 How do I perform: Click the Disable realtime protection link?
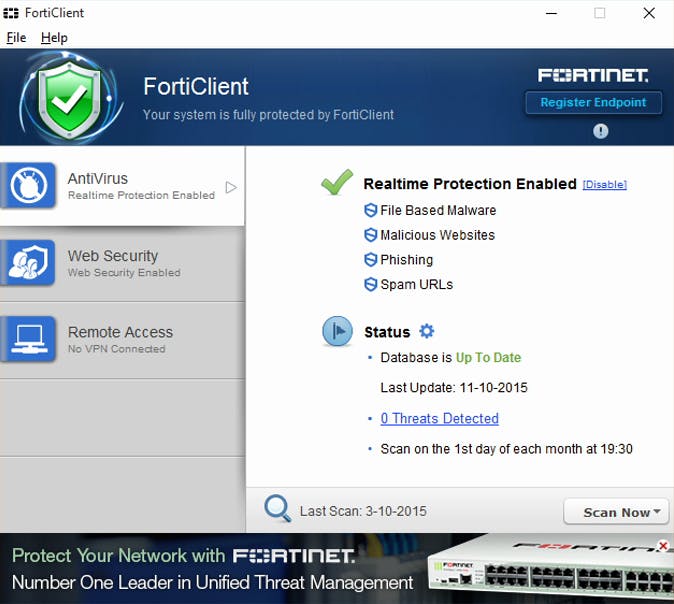pyautogui.click(x=604, y=184)
